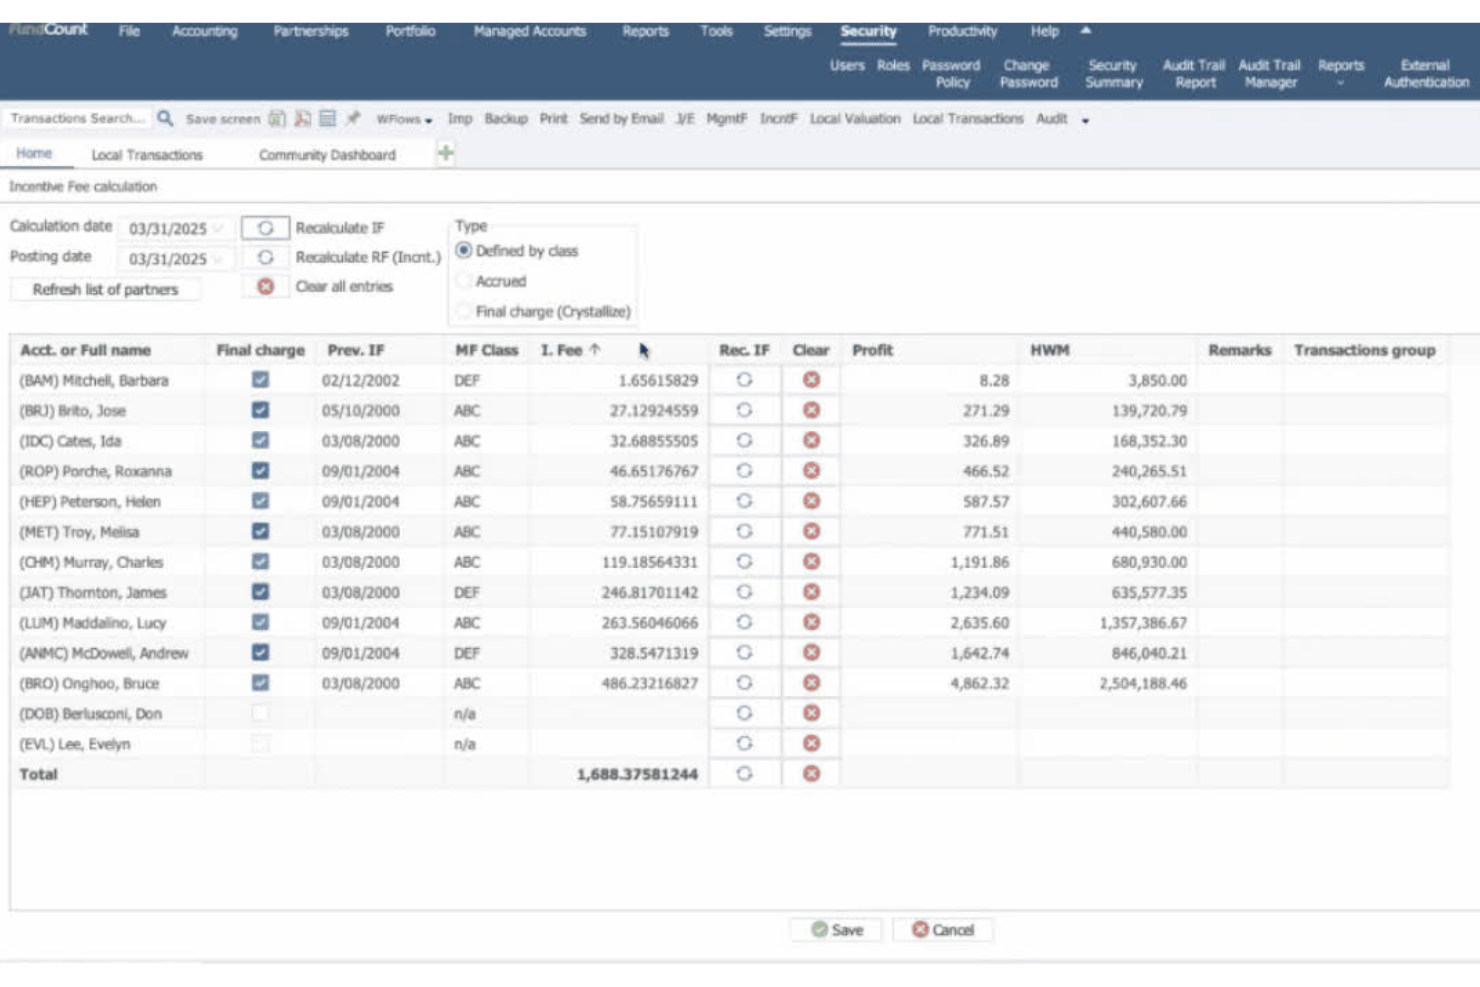Recalculate IF for Brito, Jose row

pos(744,410)
